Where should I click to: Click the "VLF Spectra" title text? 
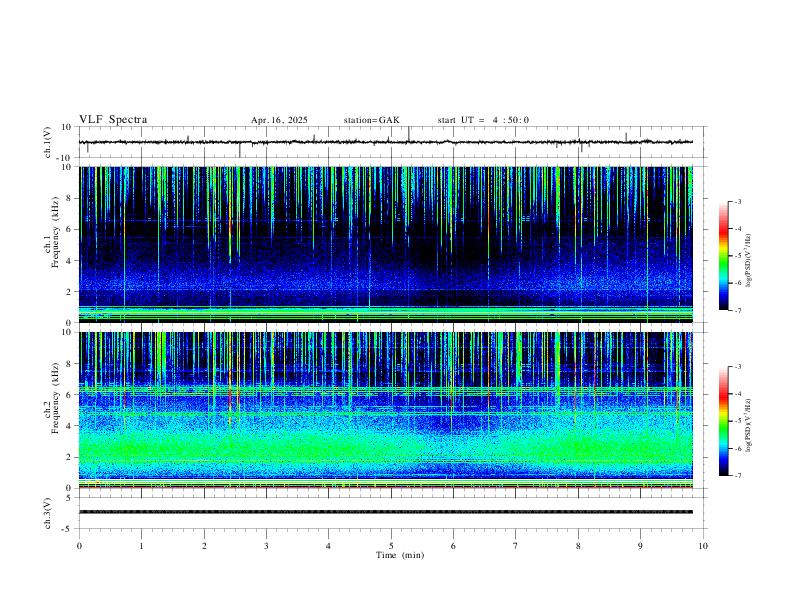[x=113, y=120]
